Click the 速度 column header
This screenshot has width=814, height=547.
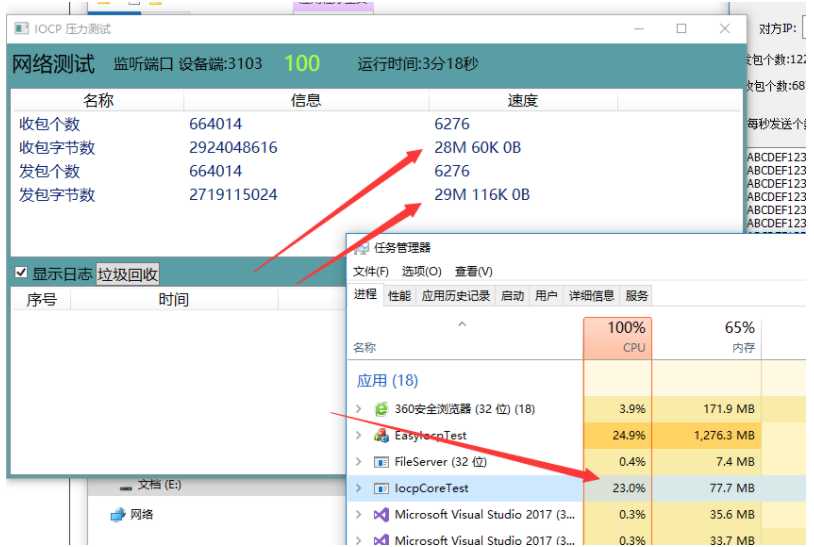523,100
